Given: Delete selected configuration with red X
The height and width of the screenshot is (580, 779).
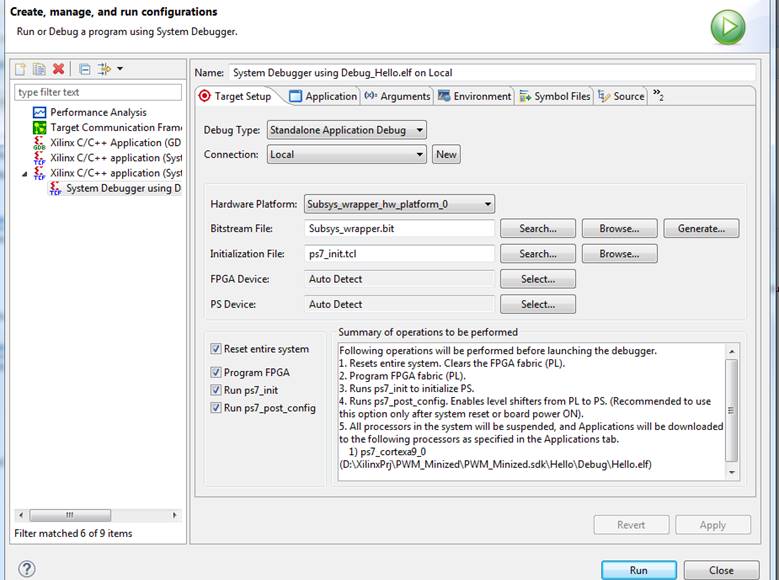Looking at the screenshot, I should point(59,69).
